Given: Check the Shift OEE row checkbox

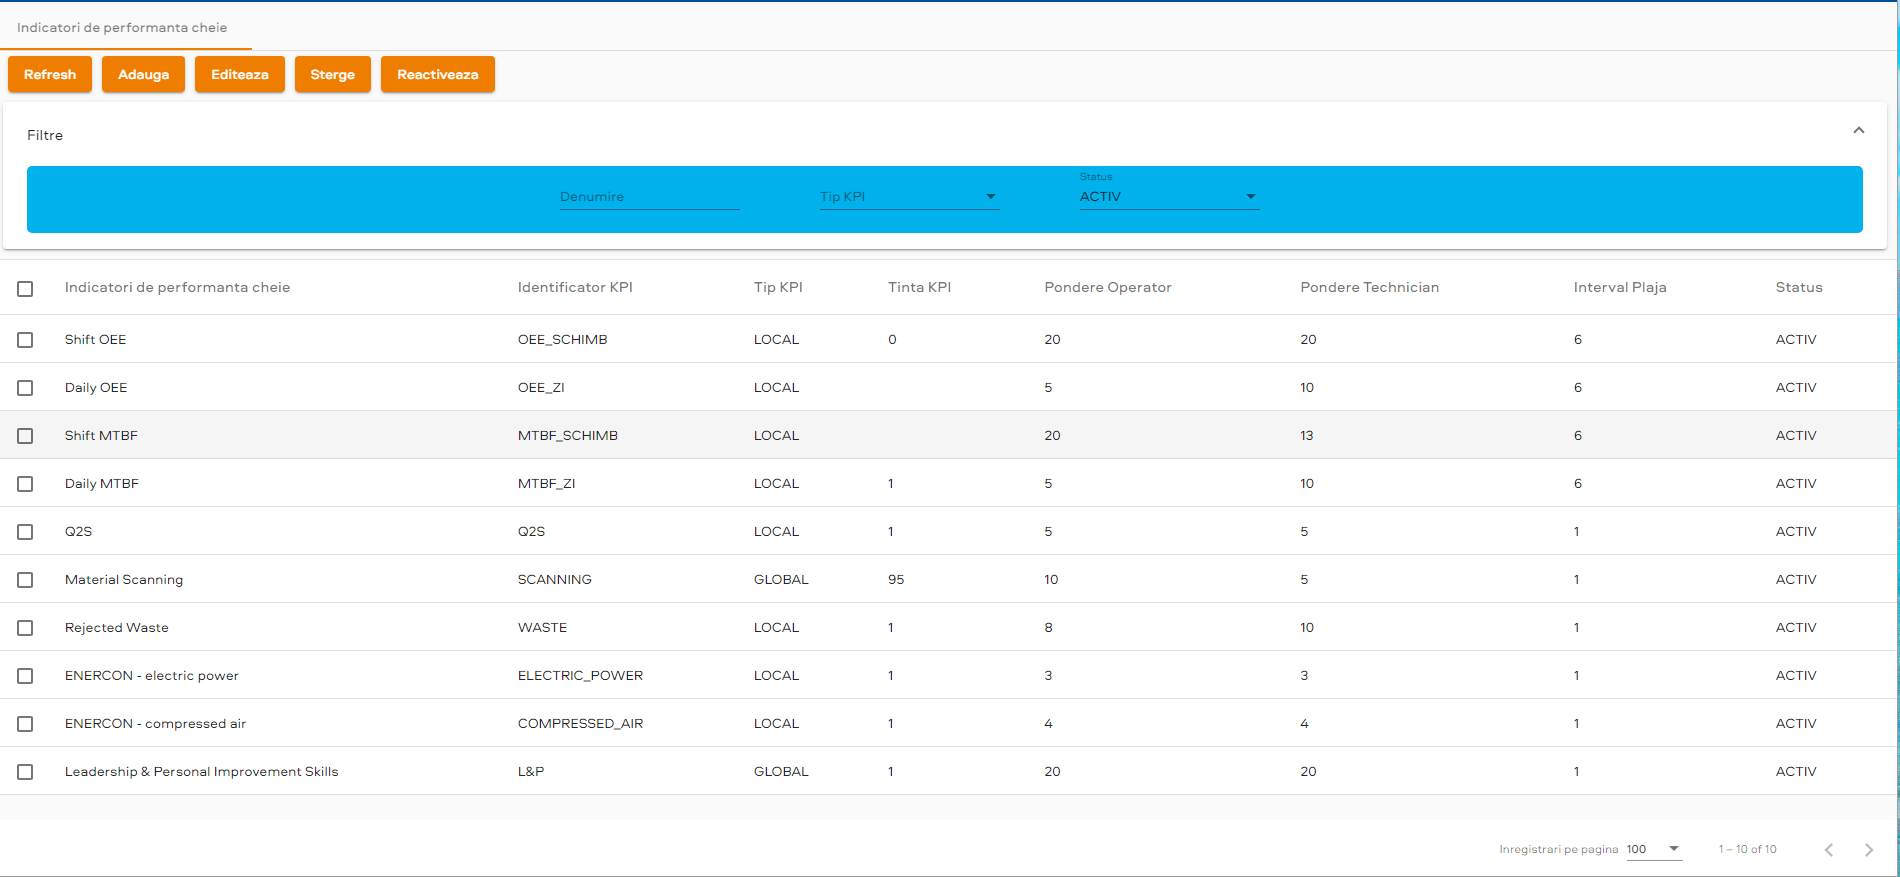Looking at the screenshot, I should [x=25, y=340].
